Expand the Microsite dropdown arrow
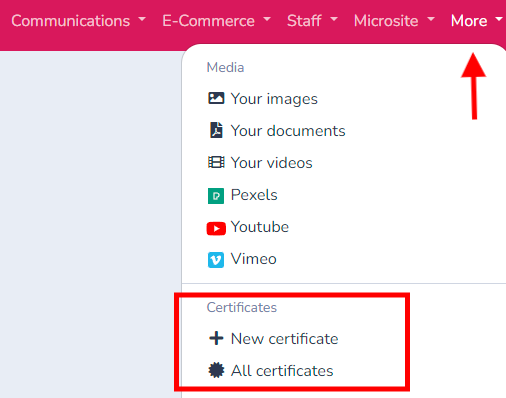The width and height of the screenshot is (506, 398). tap(431, 19)
